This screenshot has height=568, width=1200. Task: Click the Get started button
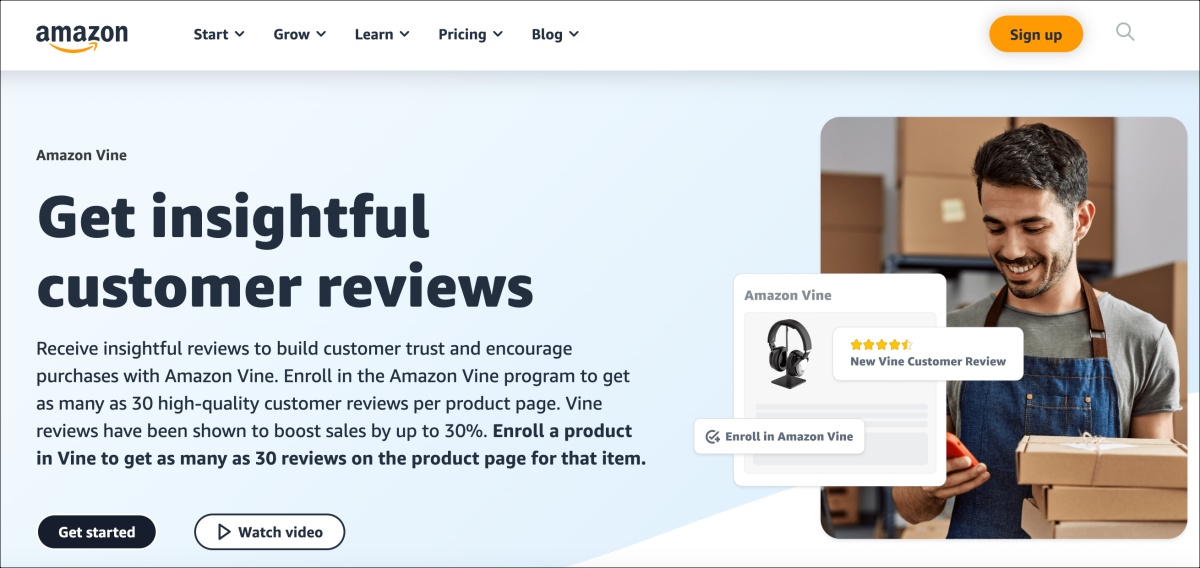point(97,532)
